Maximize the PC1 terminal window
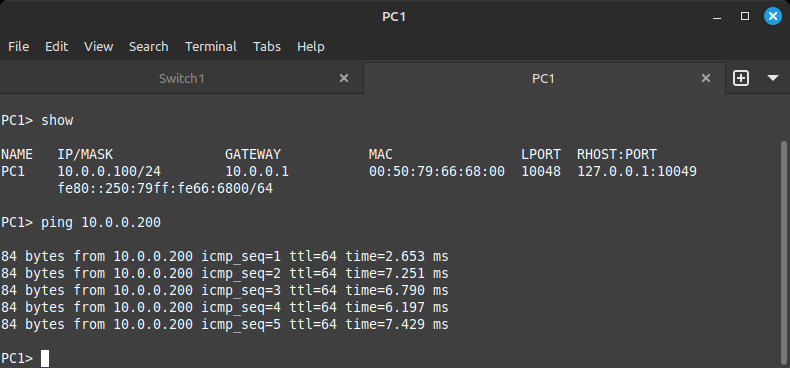This screenshot has width=790, height=368. point(745,17)
